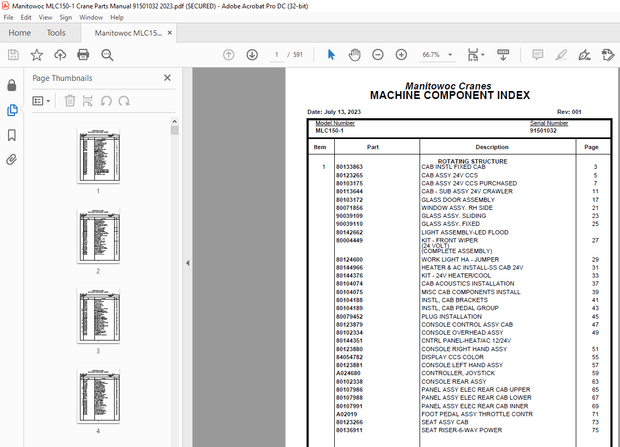
Task: Click 'CONSOLE REAR ASSY' description
Action: click(454, 381)
